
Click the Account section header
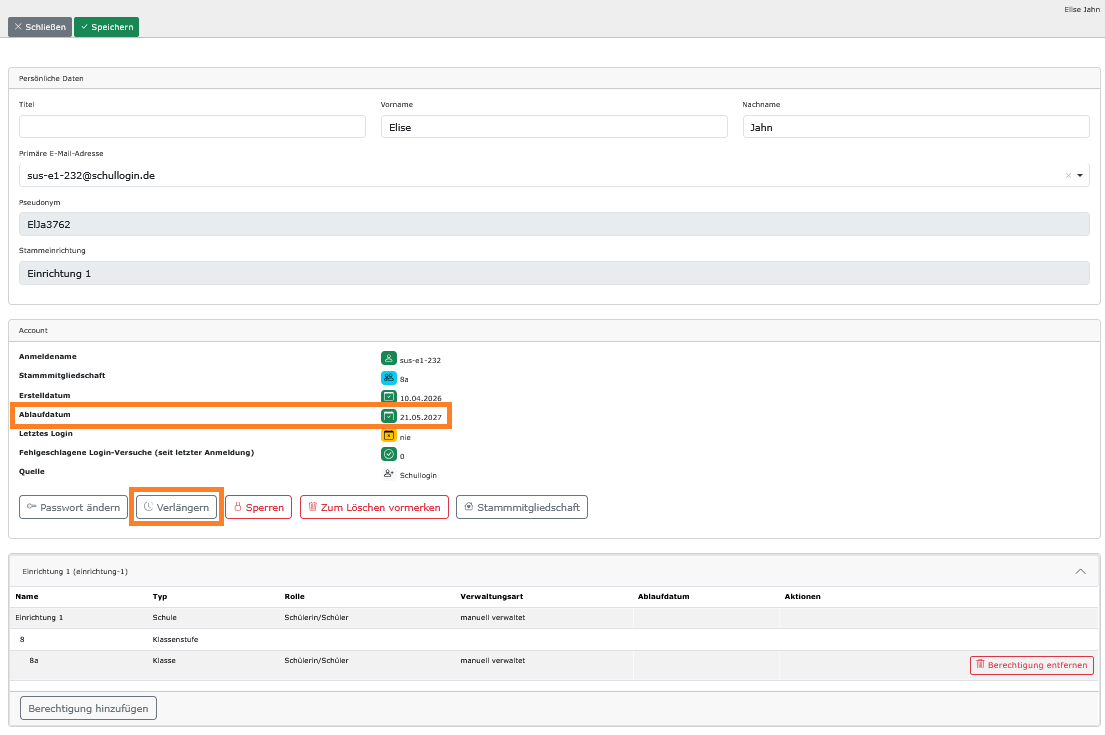33,330
